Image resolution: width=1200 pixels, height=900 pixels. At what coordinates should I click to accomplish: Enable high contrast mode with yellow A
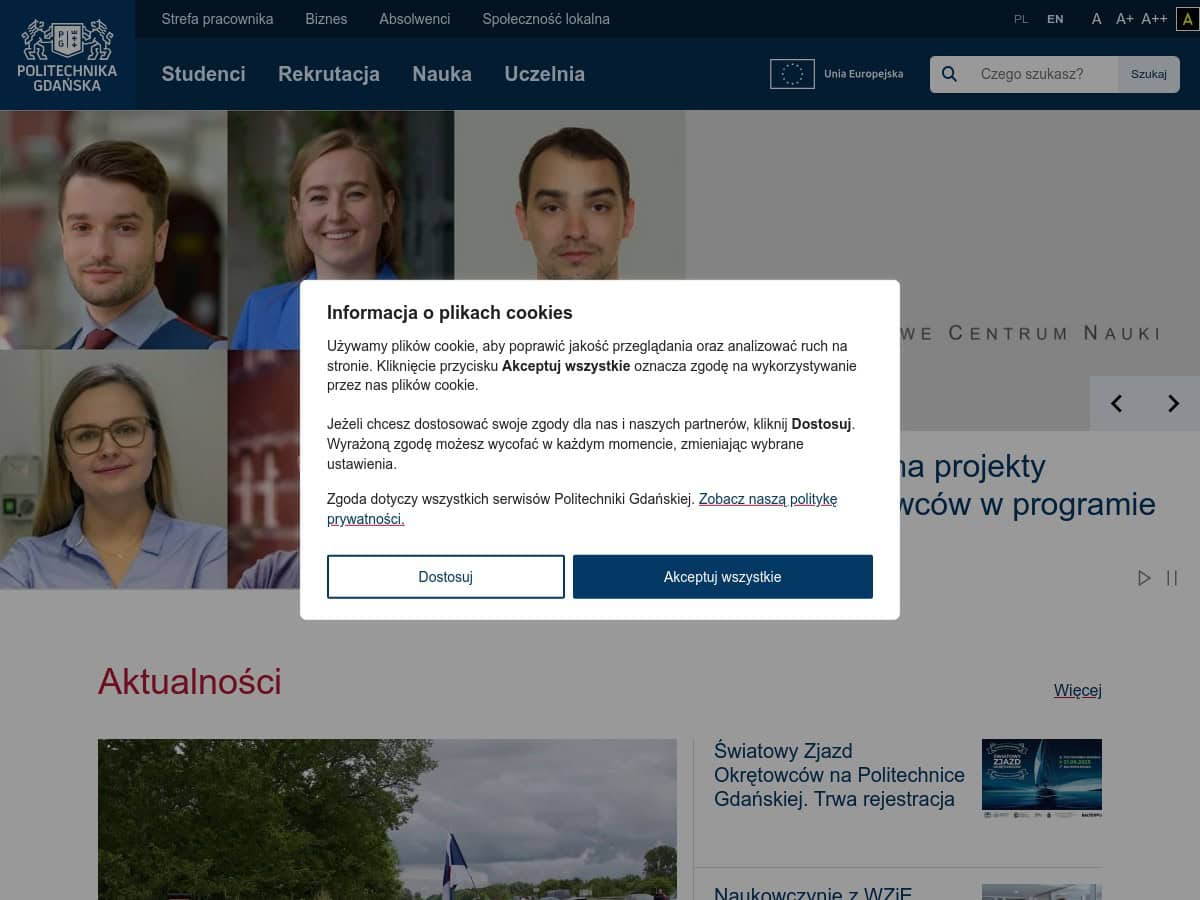point(1188,19)
